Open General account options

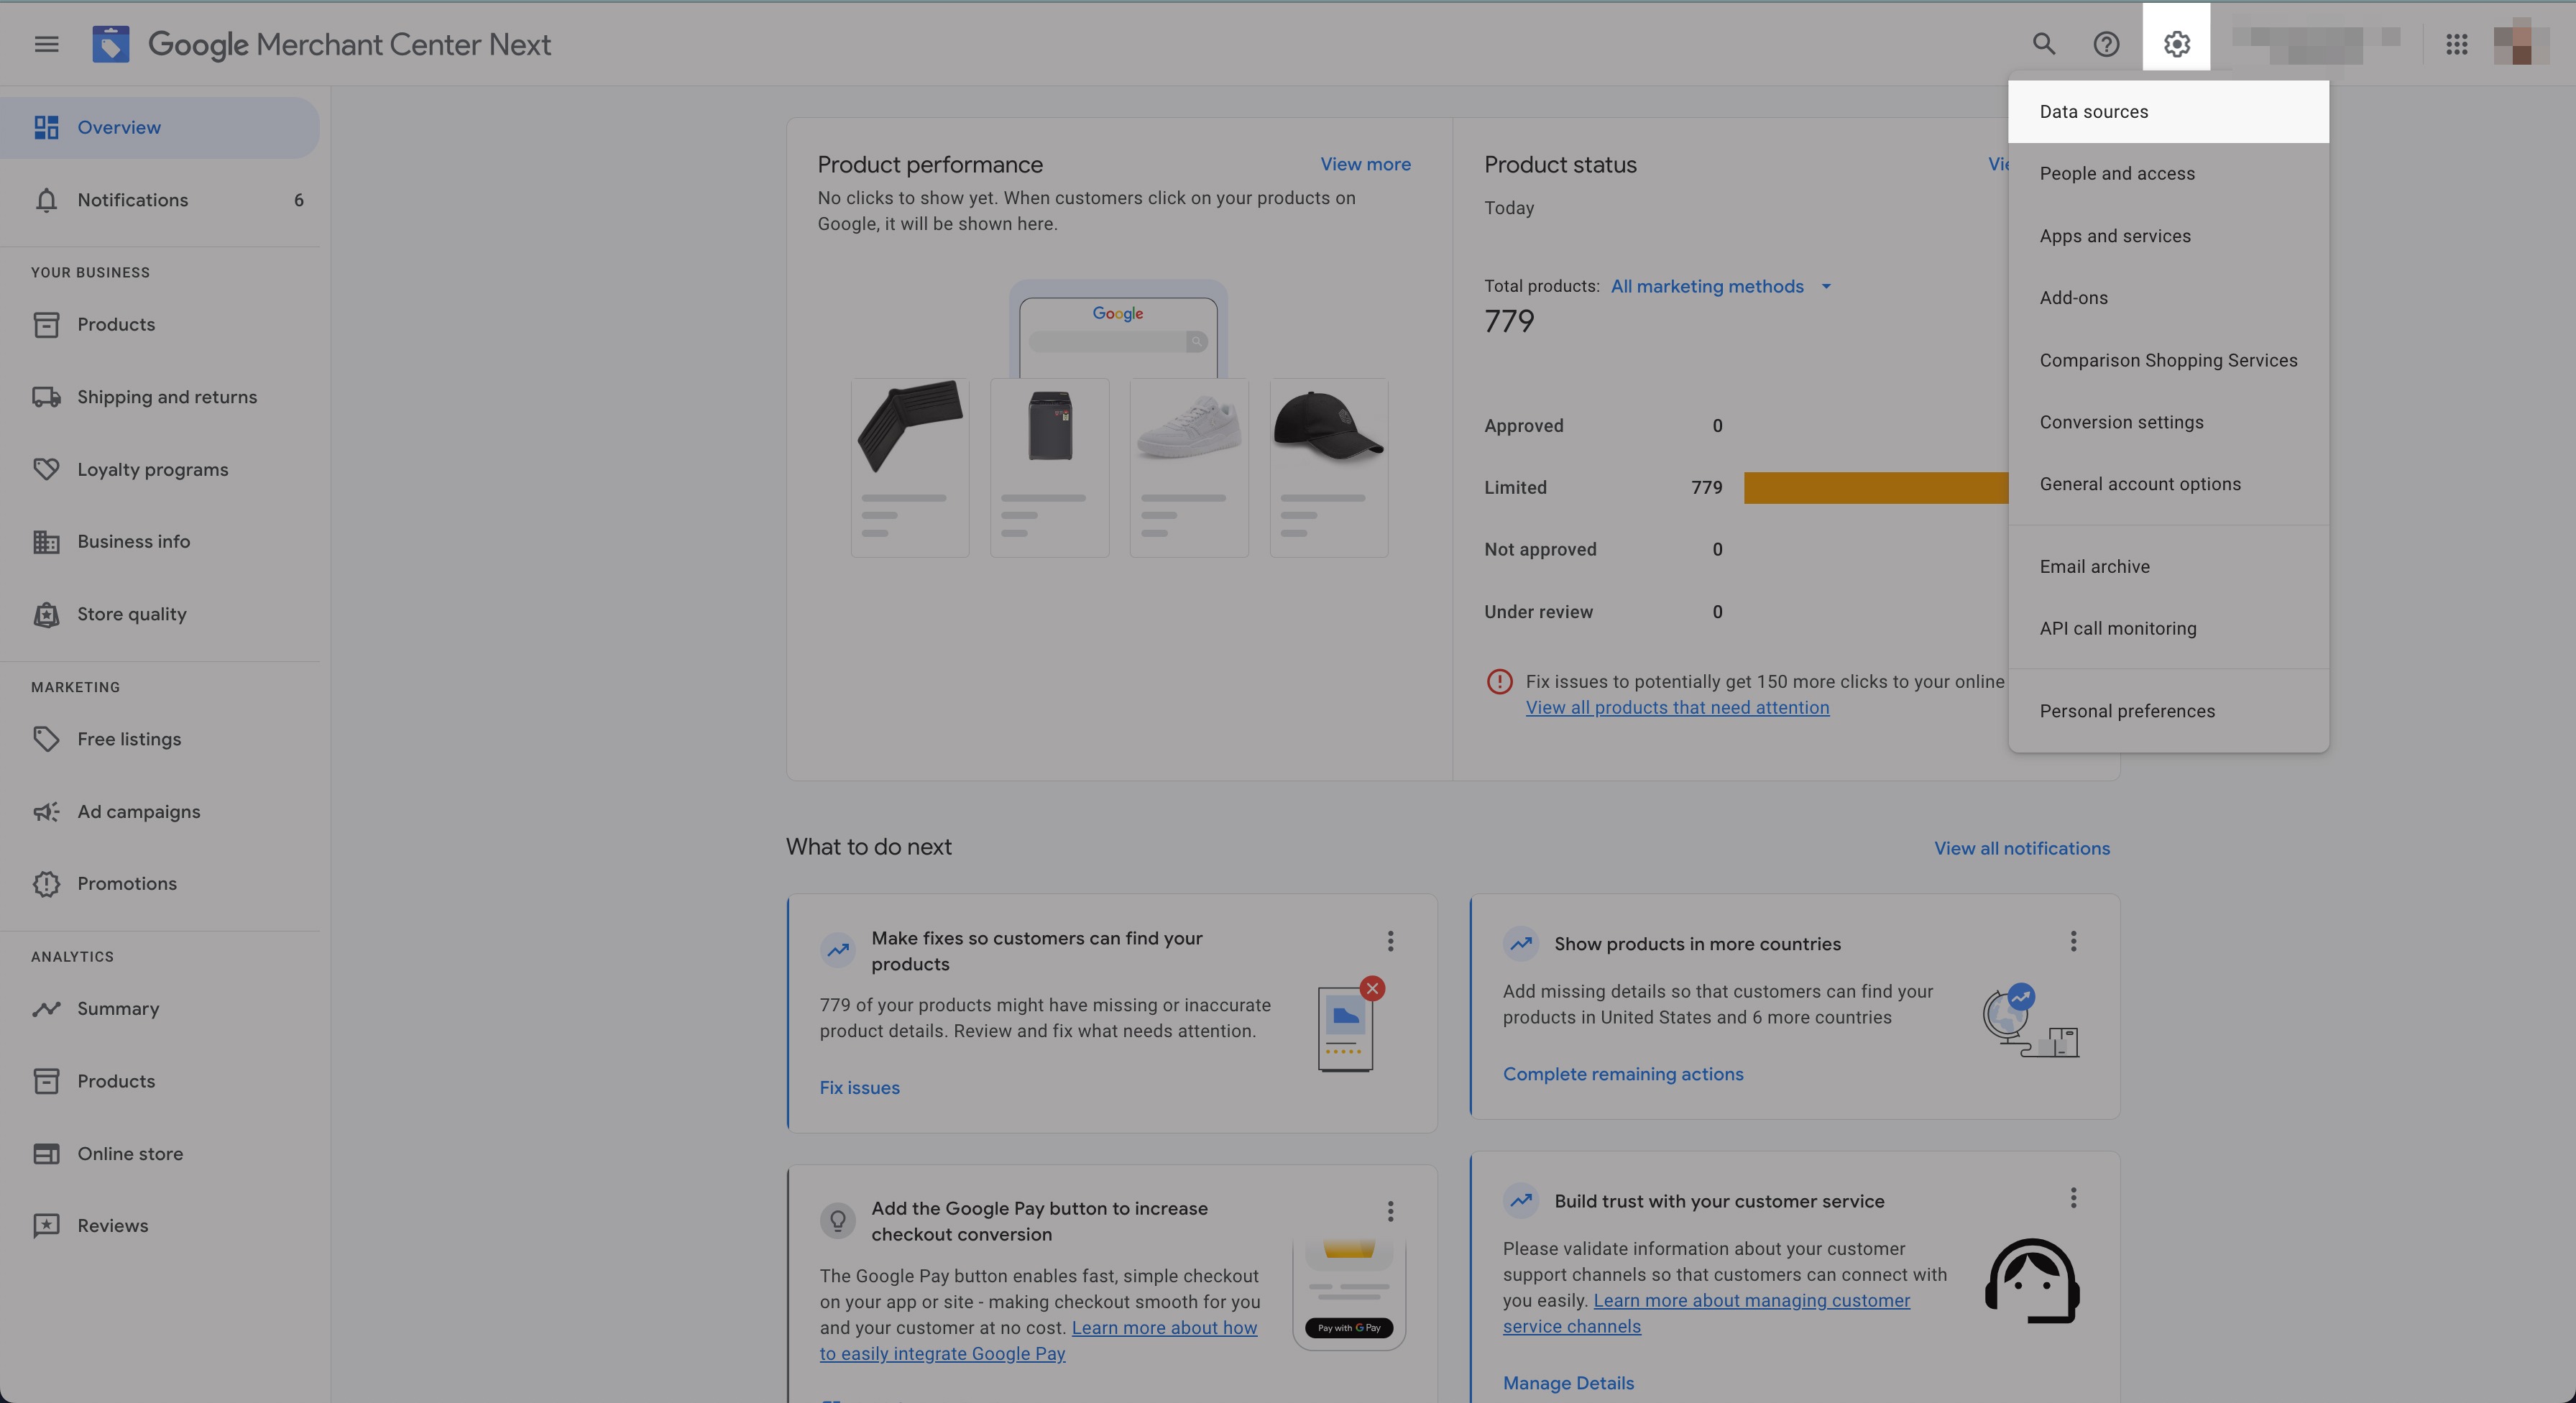[x=2168, y=484]
